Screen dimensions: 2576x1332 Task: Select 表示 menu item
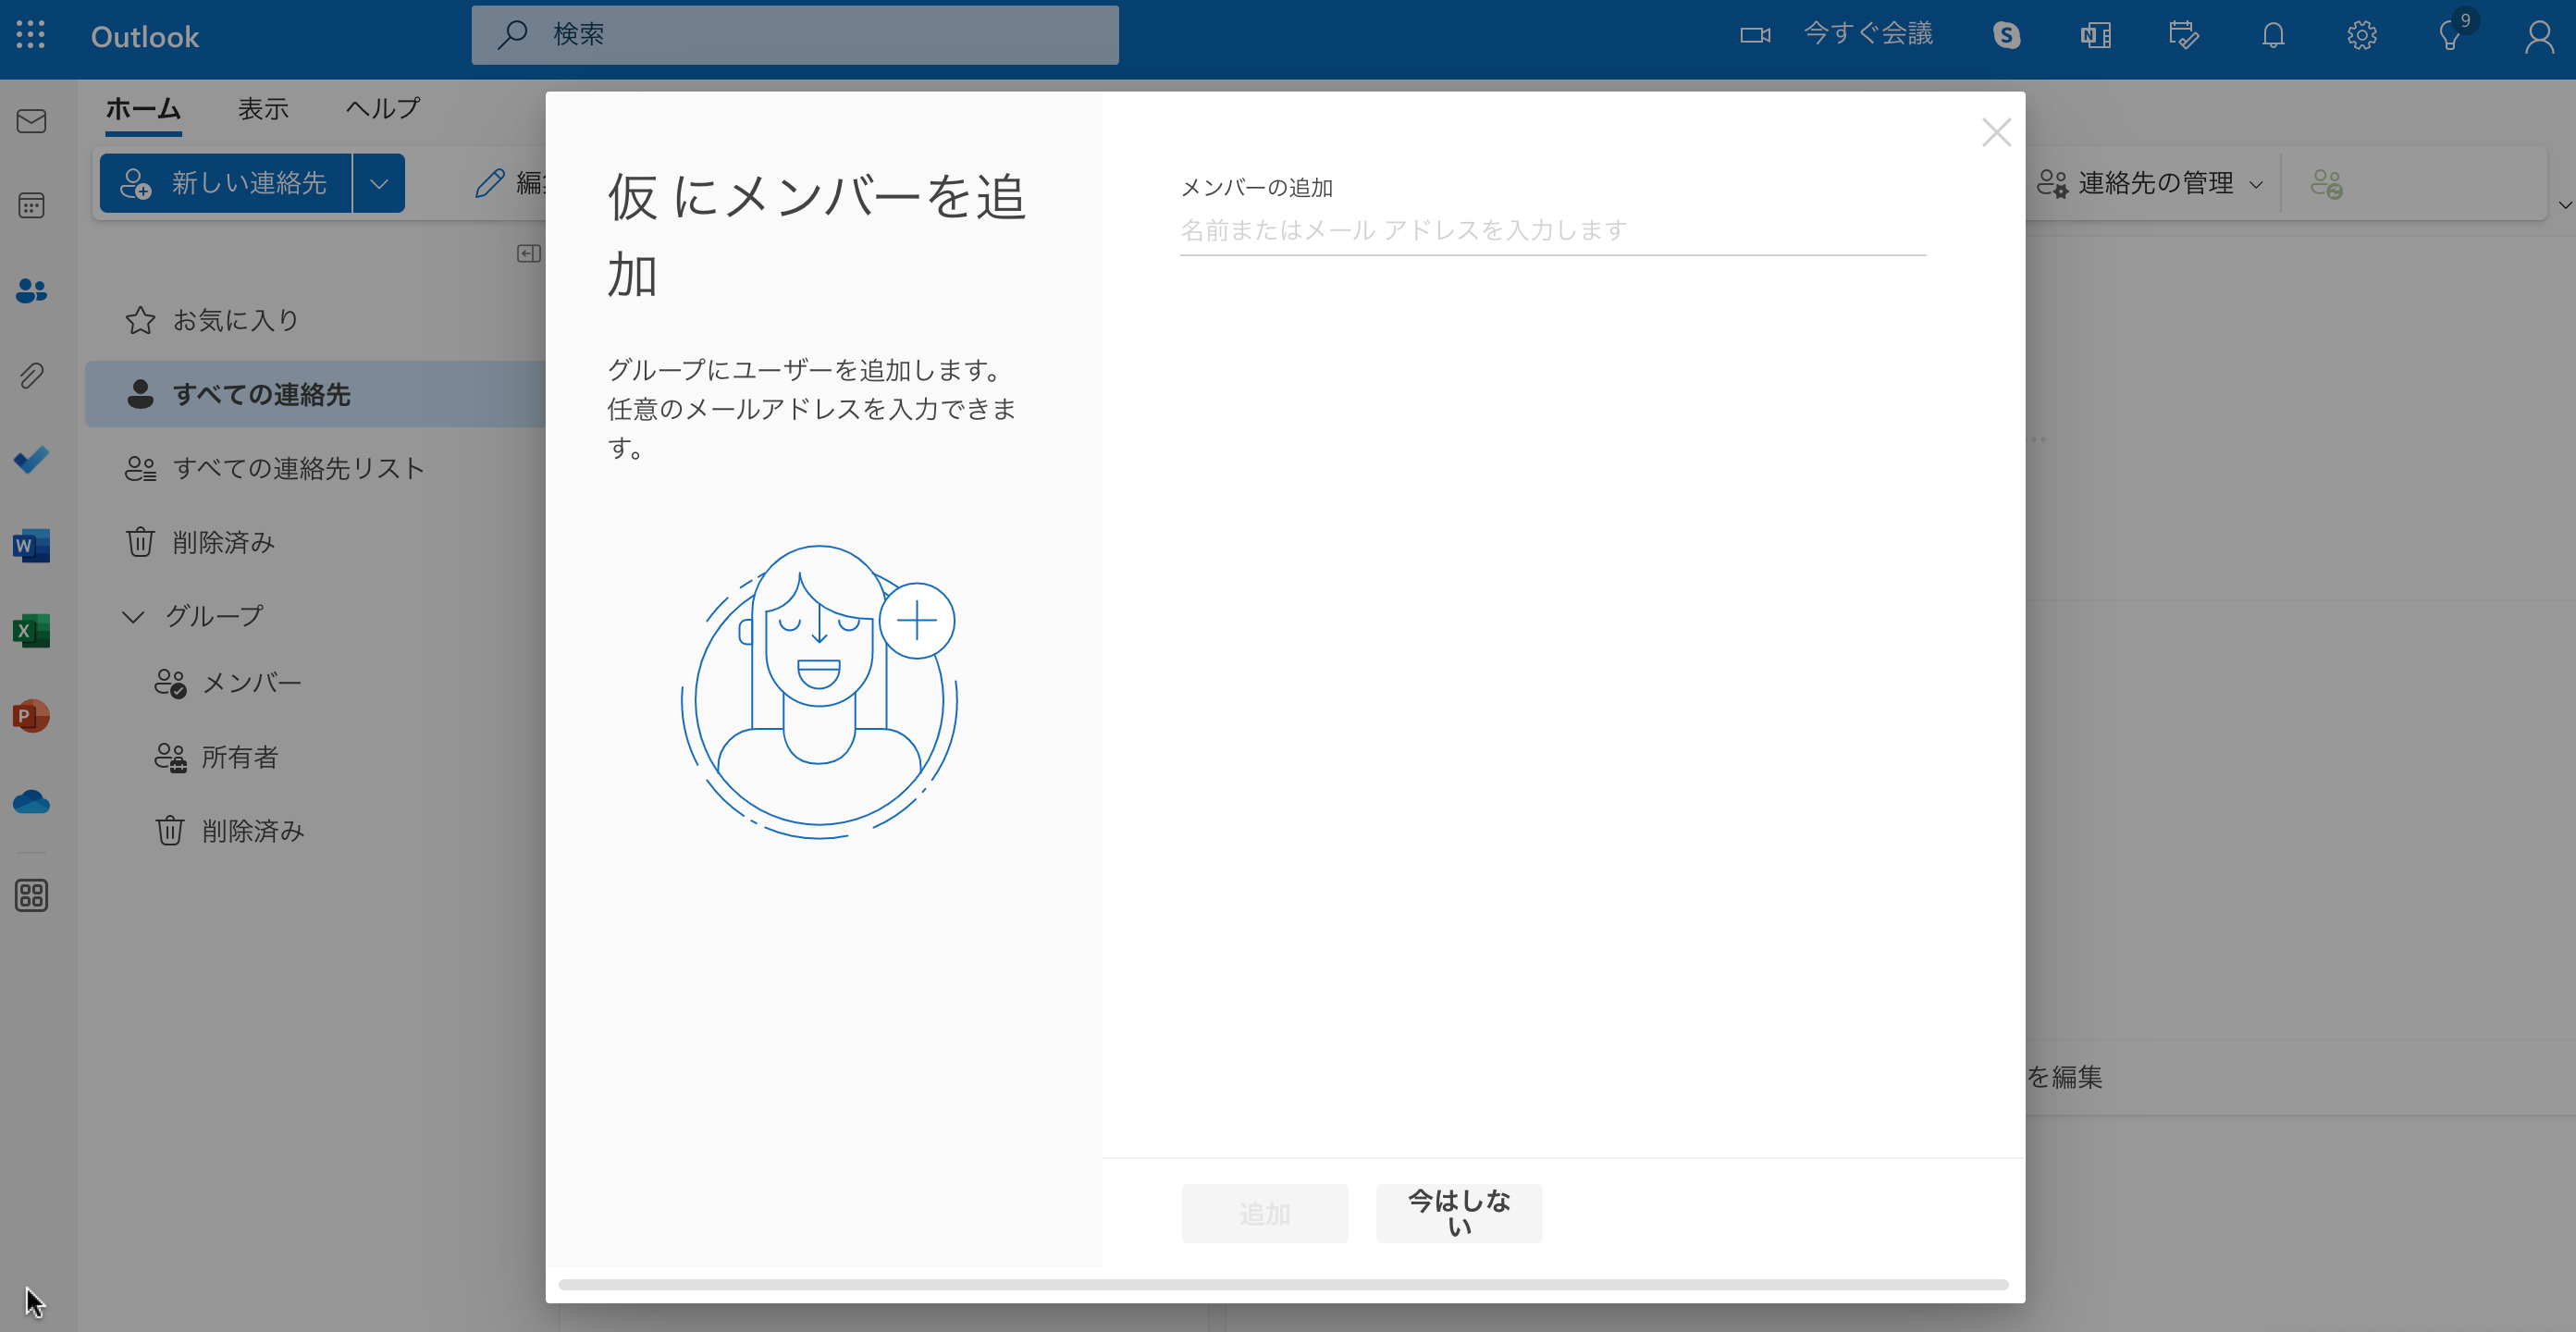[264, 109]
